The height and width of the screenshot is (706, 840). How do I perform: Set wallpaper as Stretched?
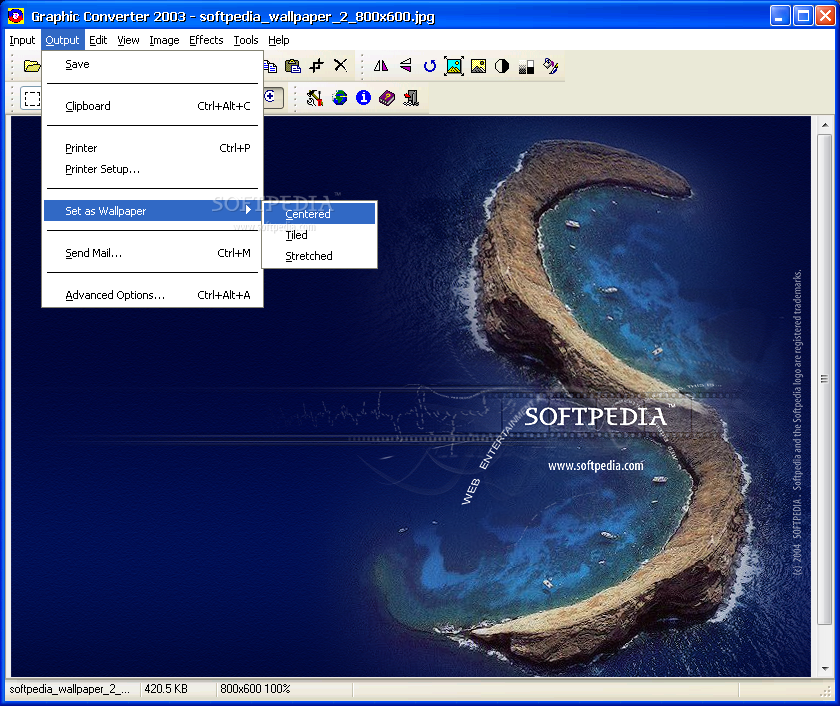click(320, 256)
